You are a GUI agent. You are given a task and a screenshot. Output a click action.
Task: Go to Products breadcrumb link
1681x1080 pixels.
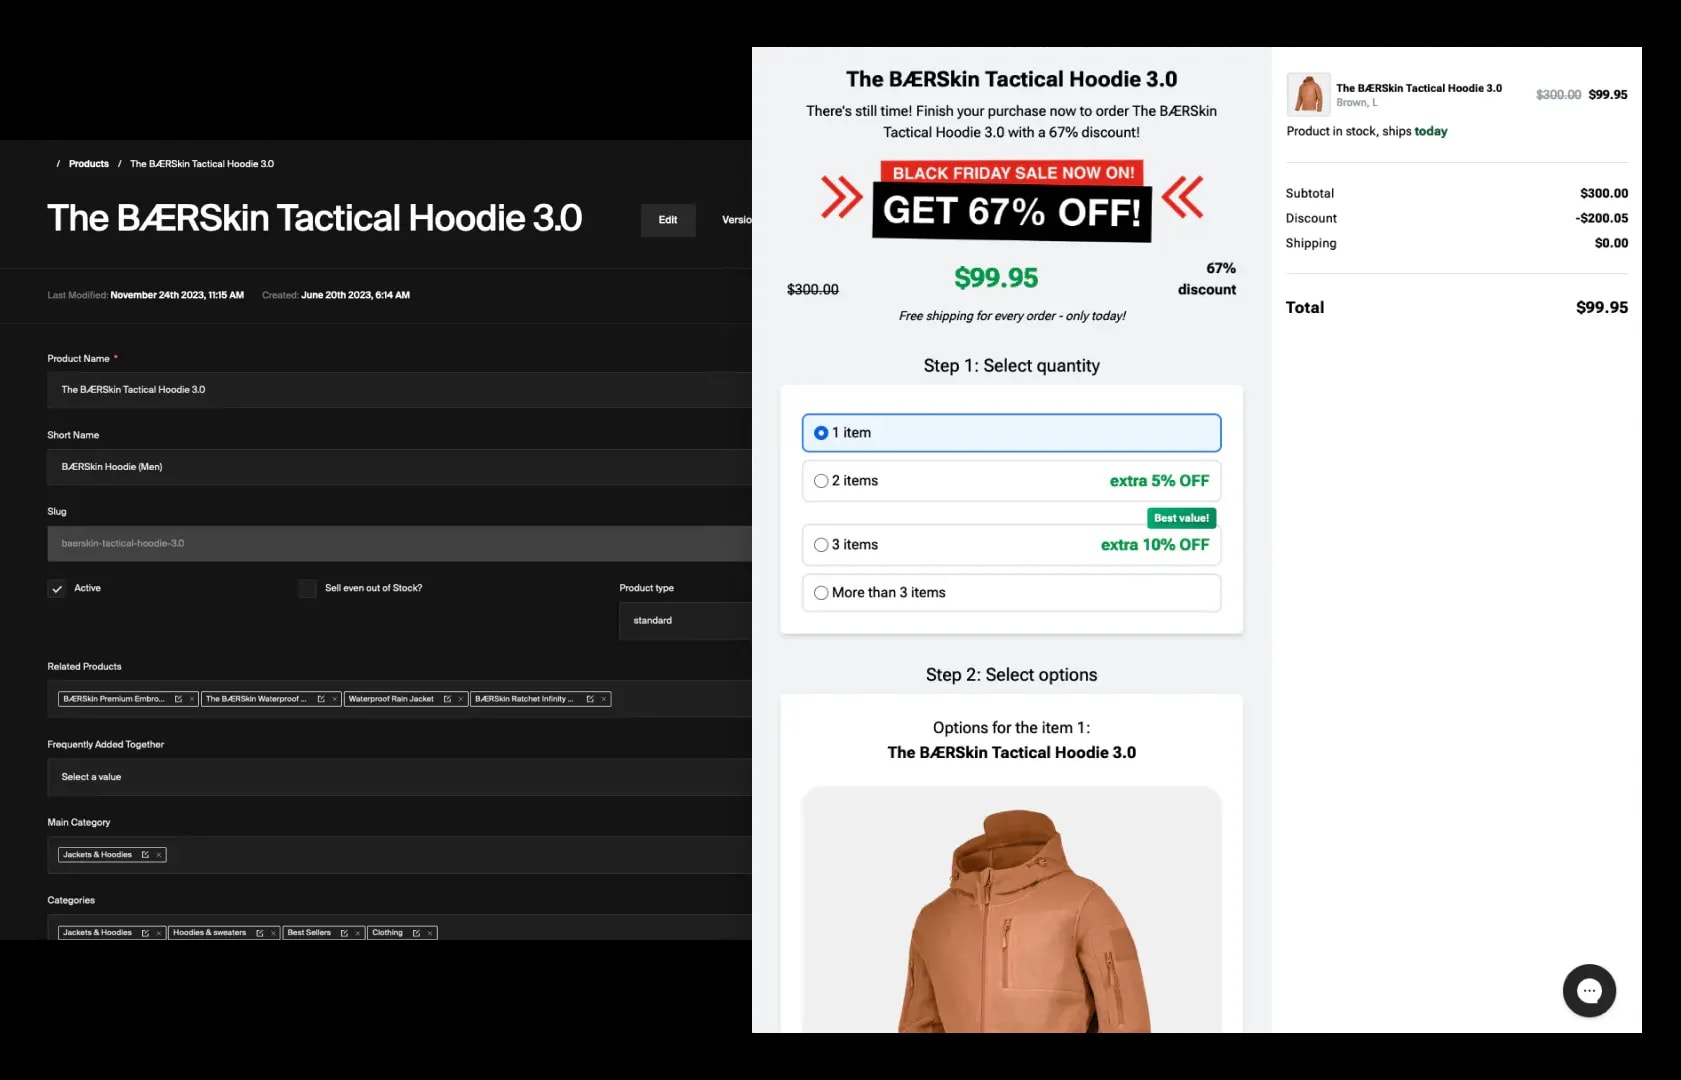coord(89,164)
